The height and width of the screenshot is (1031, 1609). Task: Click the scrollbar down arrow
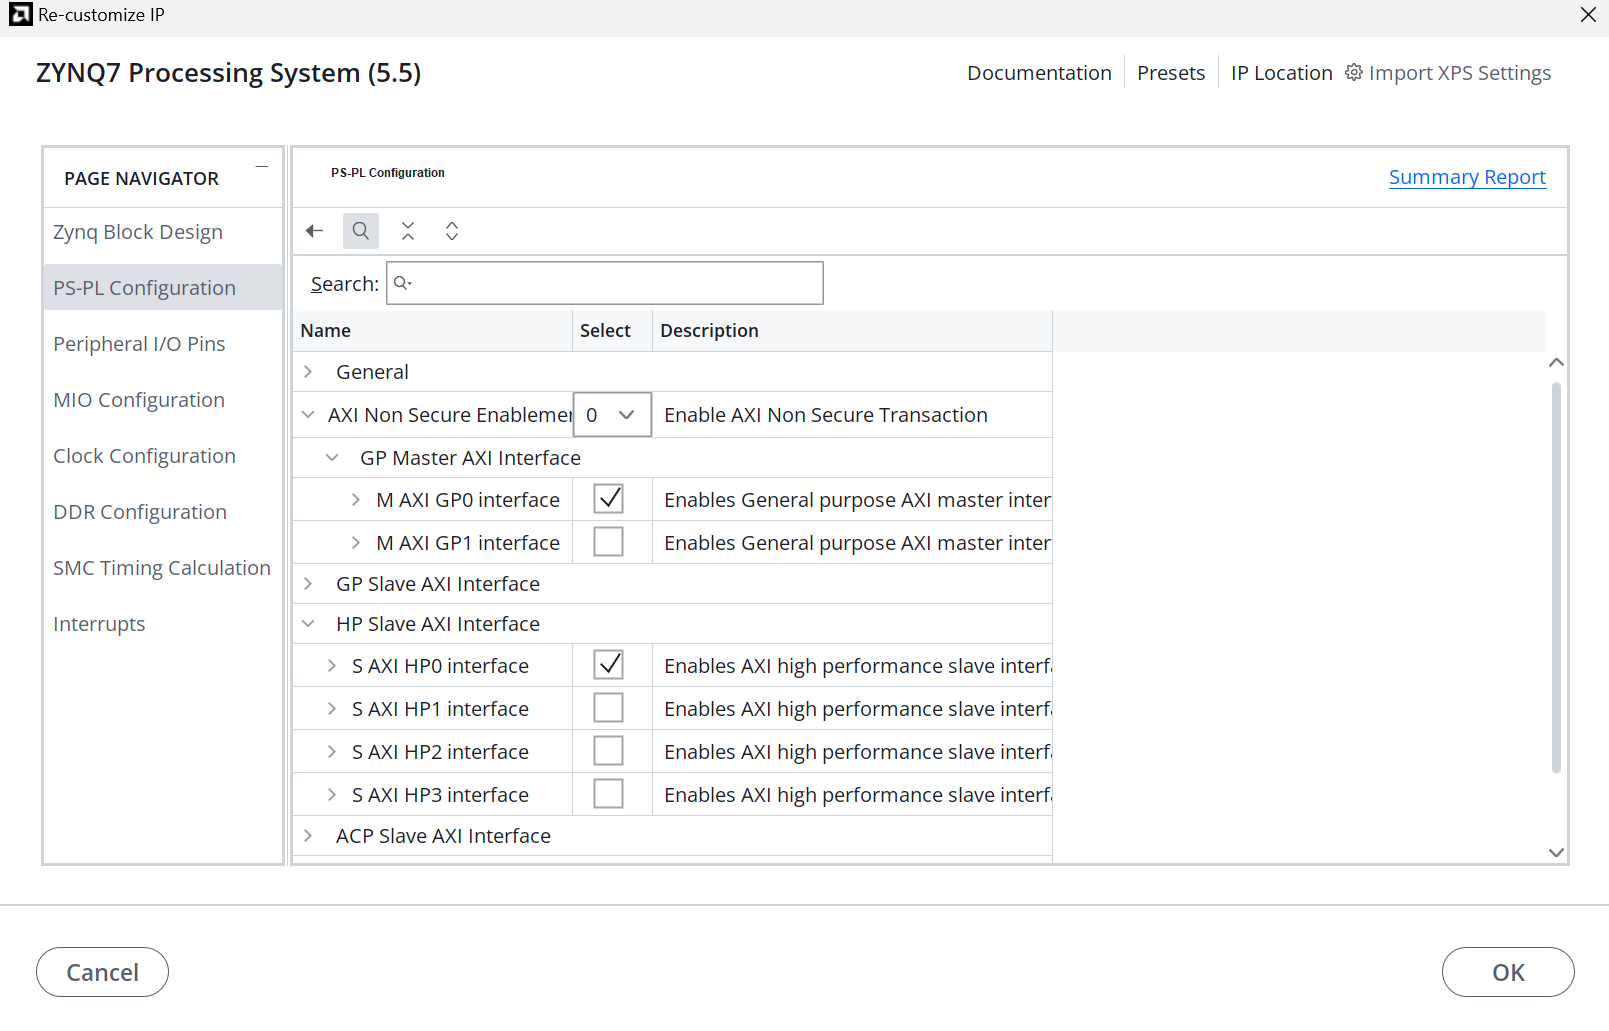pos(1556,853)
